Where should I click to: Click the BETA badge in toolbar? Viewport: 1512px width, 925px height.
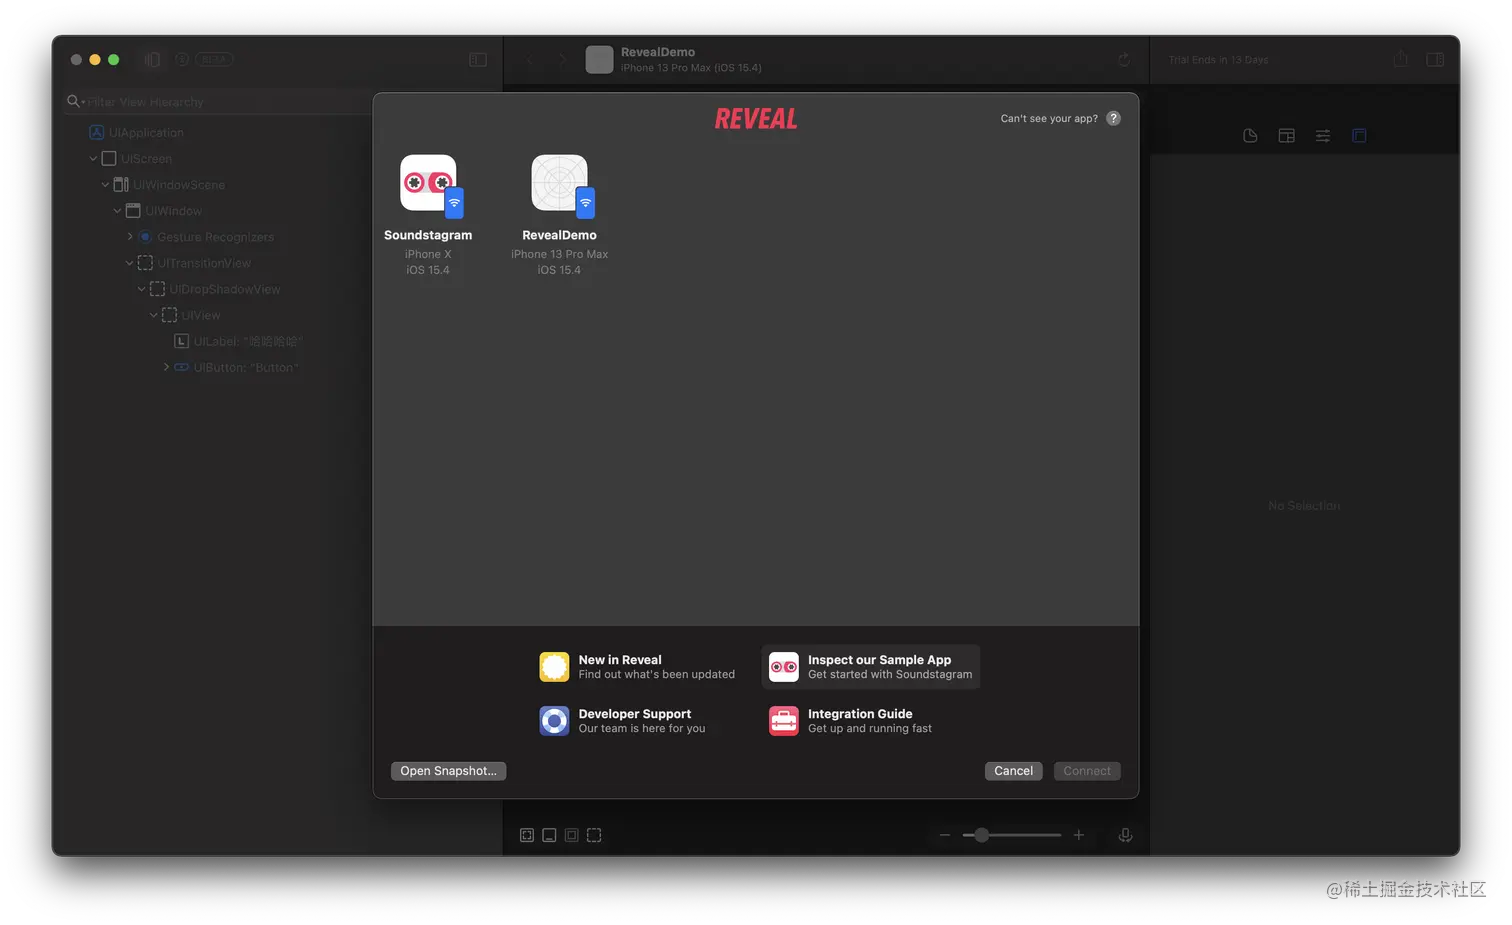(x=214, y=59)
